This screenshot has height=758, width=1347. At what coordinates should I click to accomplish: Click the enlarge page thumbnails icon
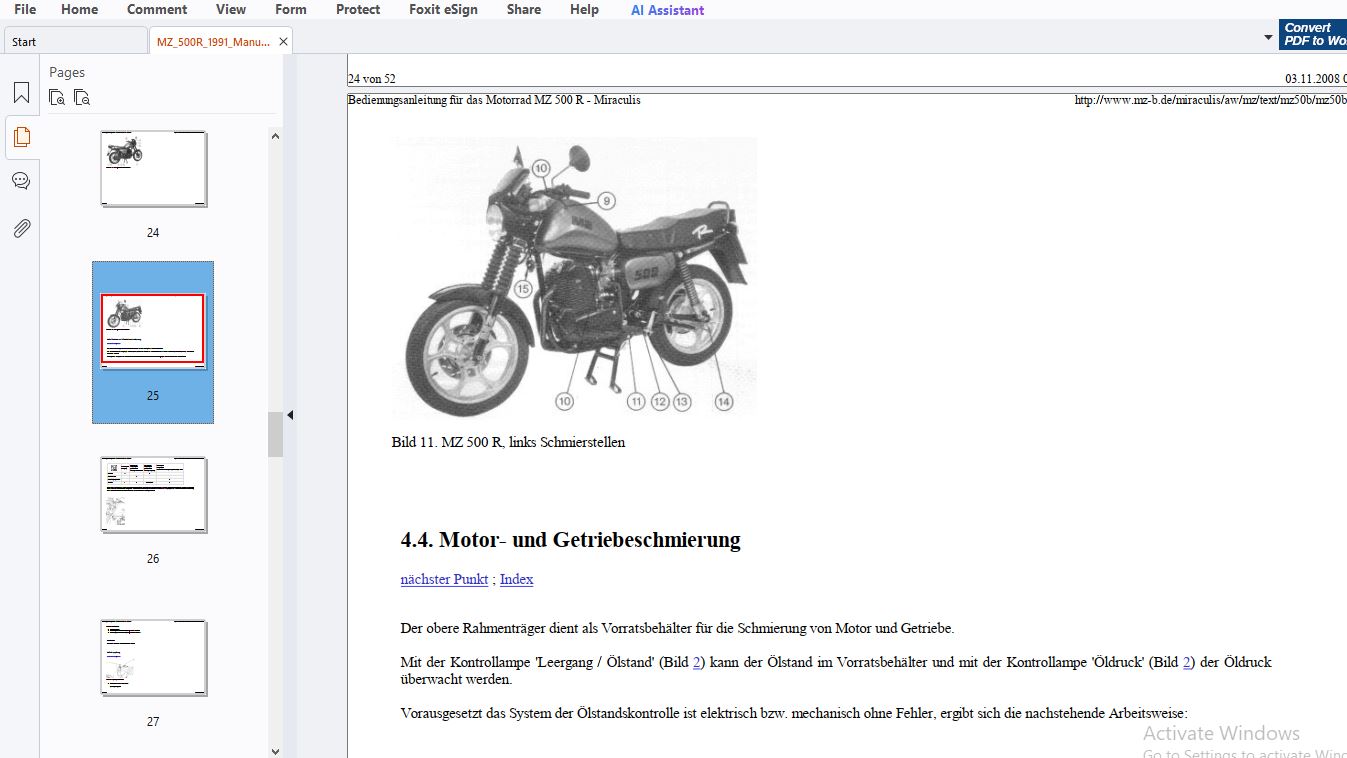click(x=58, y=97)
